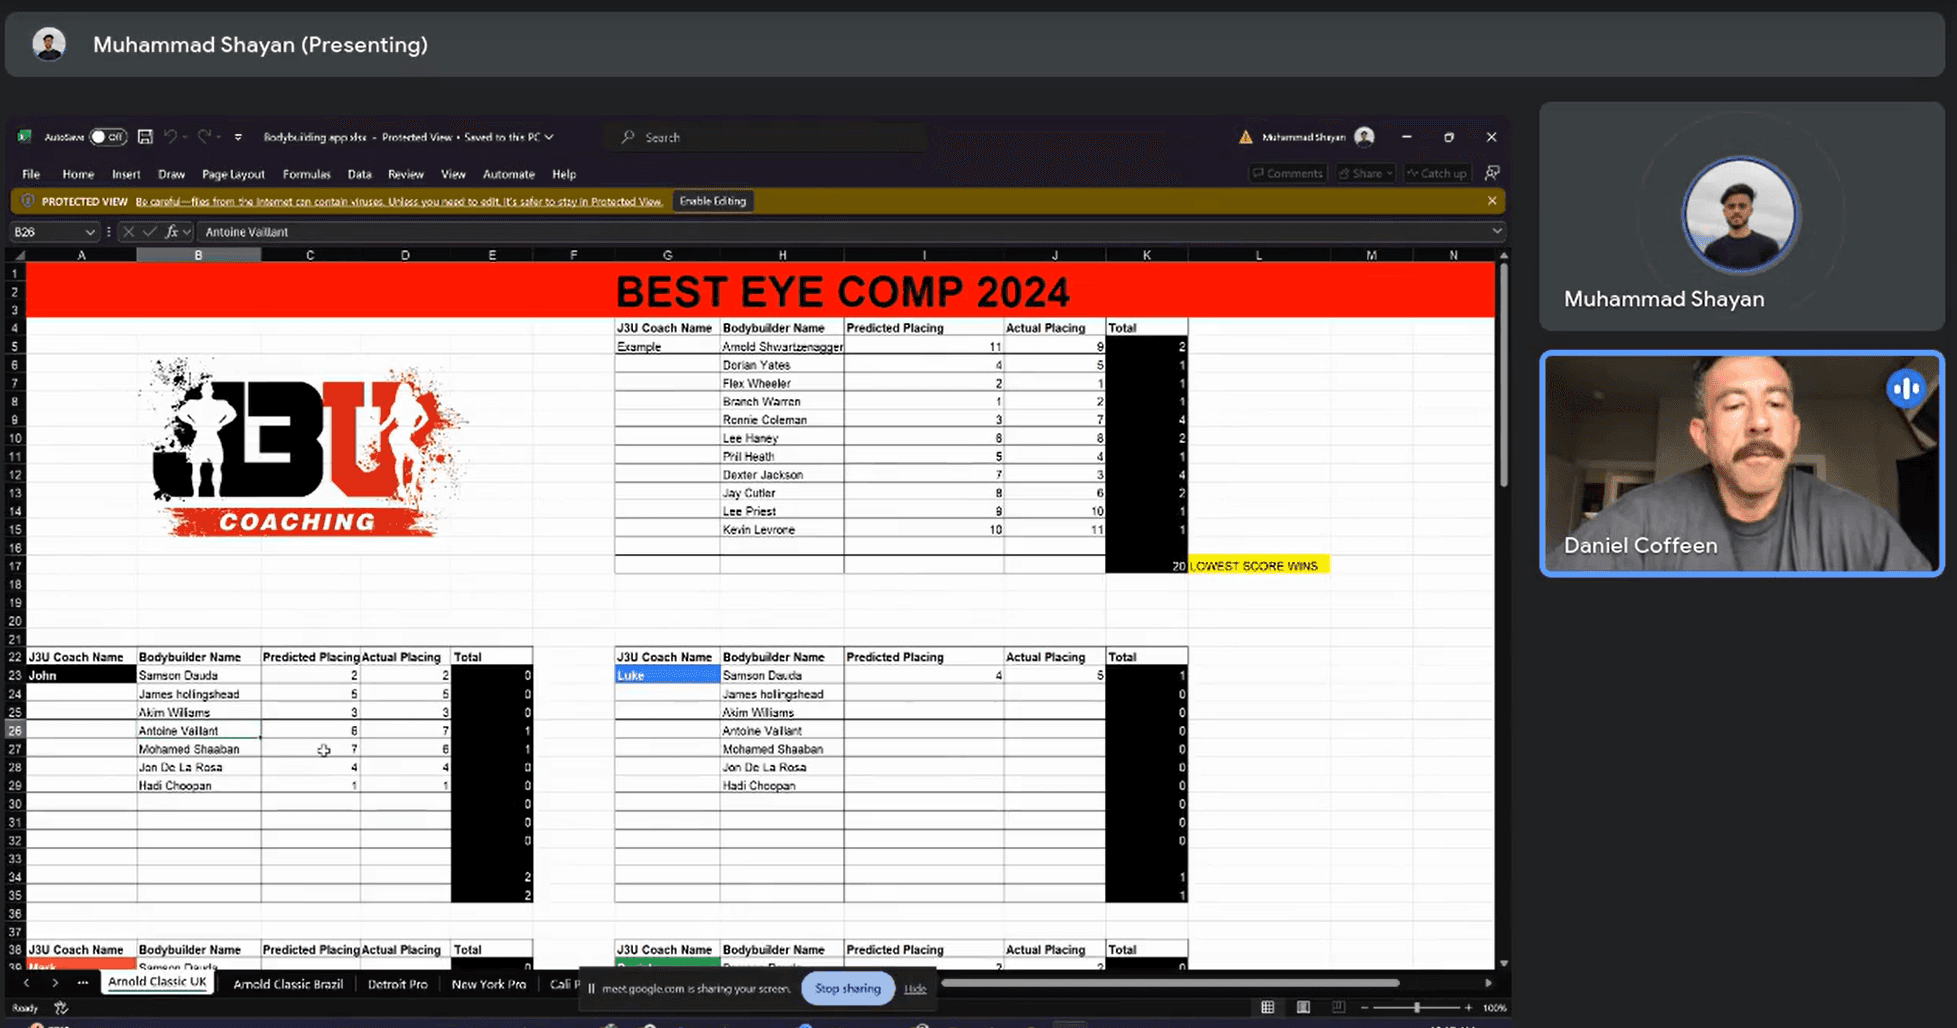The image size is (1957, 1028).
Task: Click the Enable Editing button
Action: click(x=712, y=201)
